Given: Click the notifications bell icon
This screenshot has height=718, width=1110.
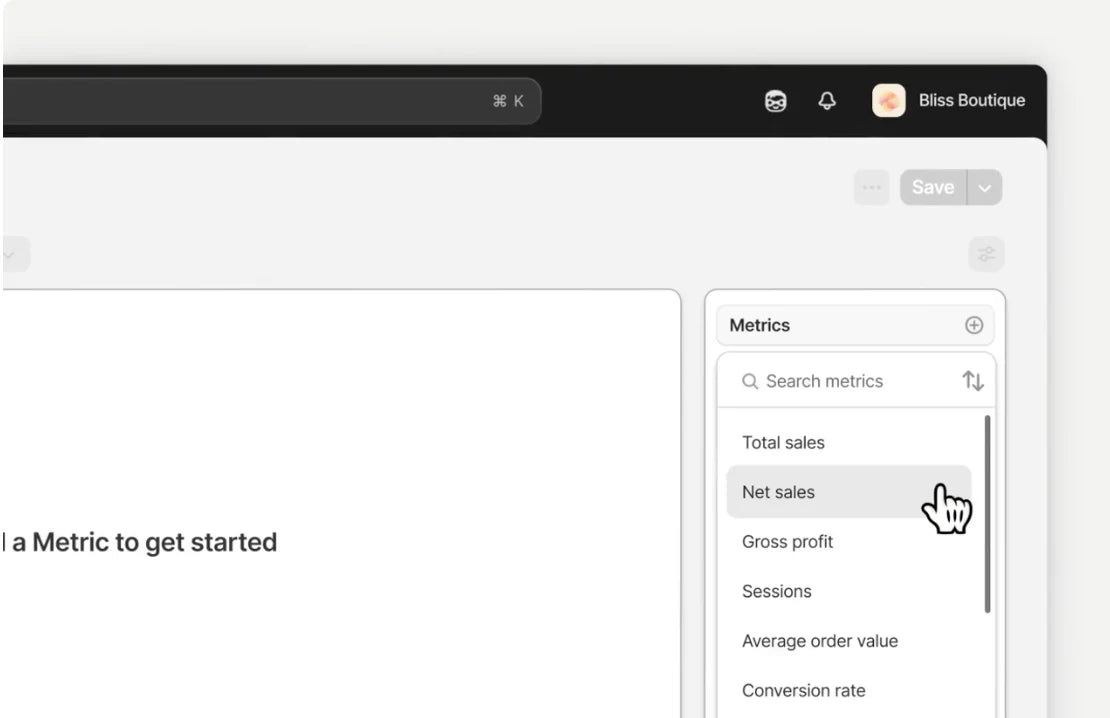Looking at the screenshot, I should tap(827, 101).
